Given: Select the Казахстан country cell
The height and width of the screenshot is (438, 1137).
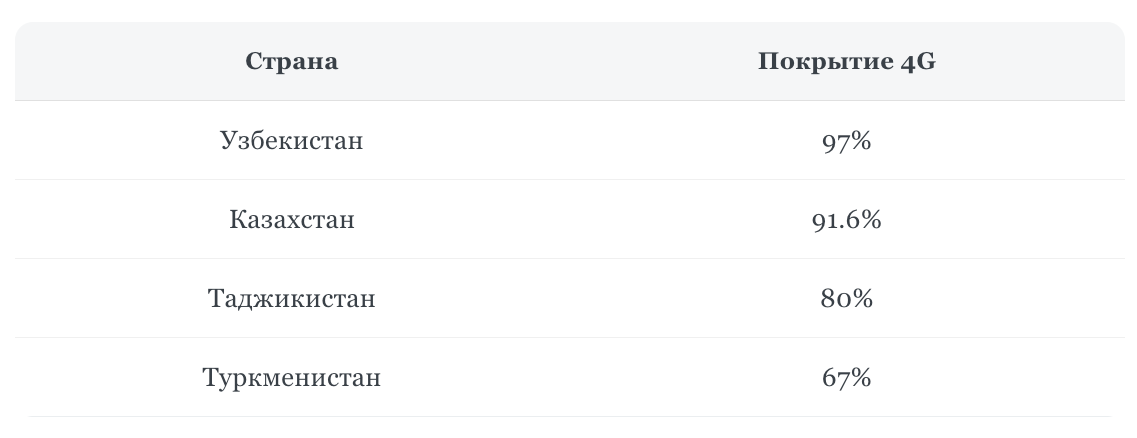Looking at the screenshot, I should pyautogui.click(x=291, y=219).
